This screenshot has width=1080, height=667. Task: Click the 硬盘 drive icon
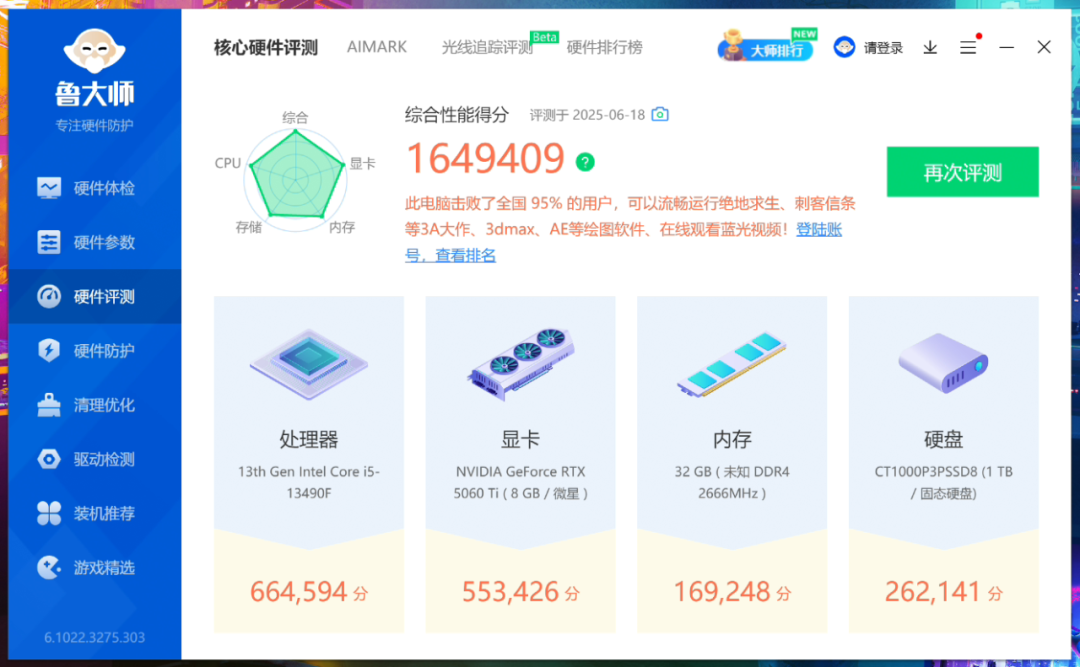(943, 363)
